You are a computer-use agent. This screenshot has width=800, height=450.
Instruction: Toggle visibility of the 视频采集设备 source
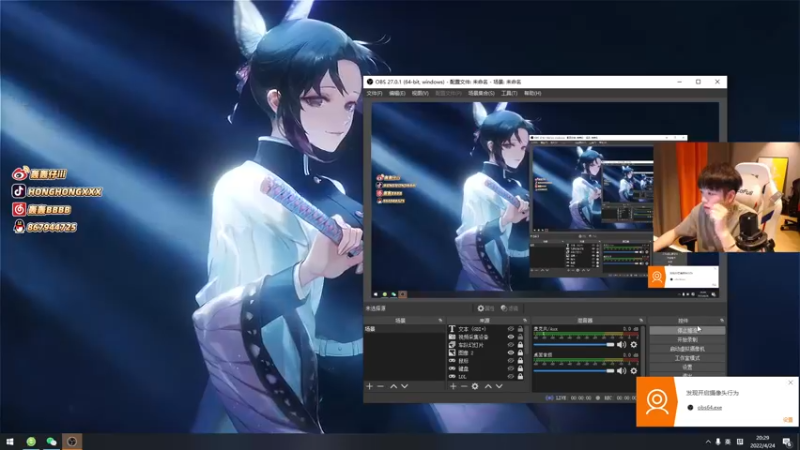click(x=510, y=337)
